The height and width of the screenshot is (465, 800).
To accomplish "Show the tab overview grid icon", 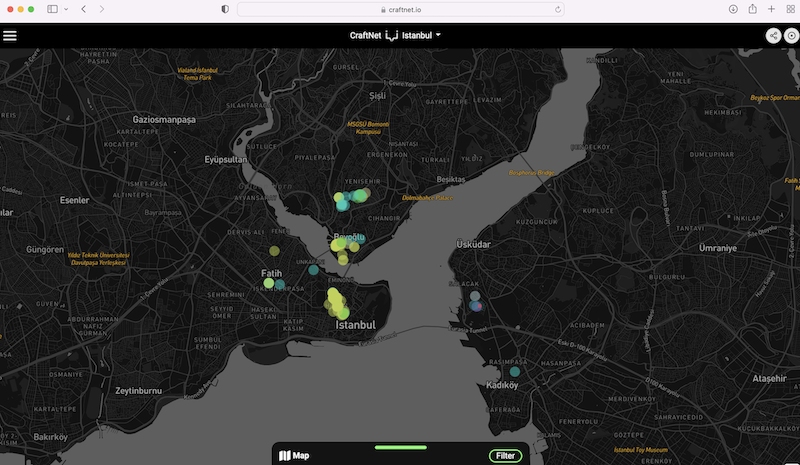I will point(791,9).
